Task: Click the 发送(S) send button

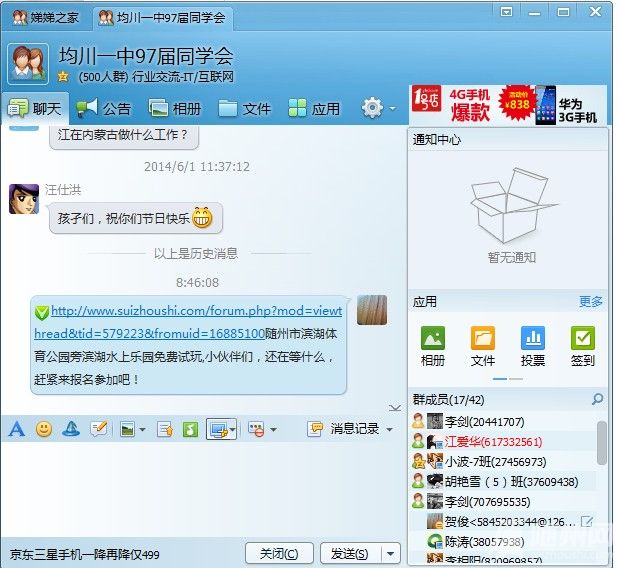Action: tap(351, 554)
